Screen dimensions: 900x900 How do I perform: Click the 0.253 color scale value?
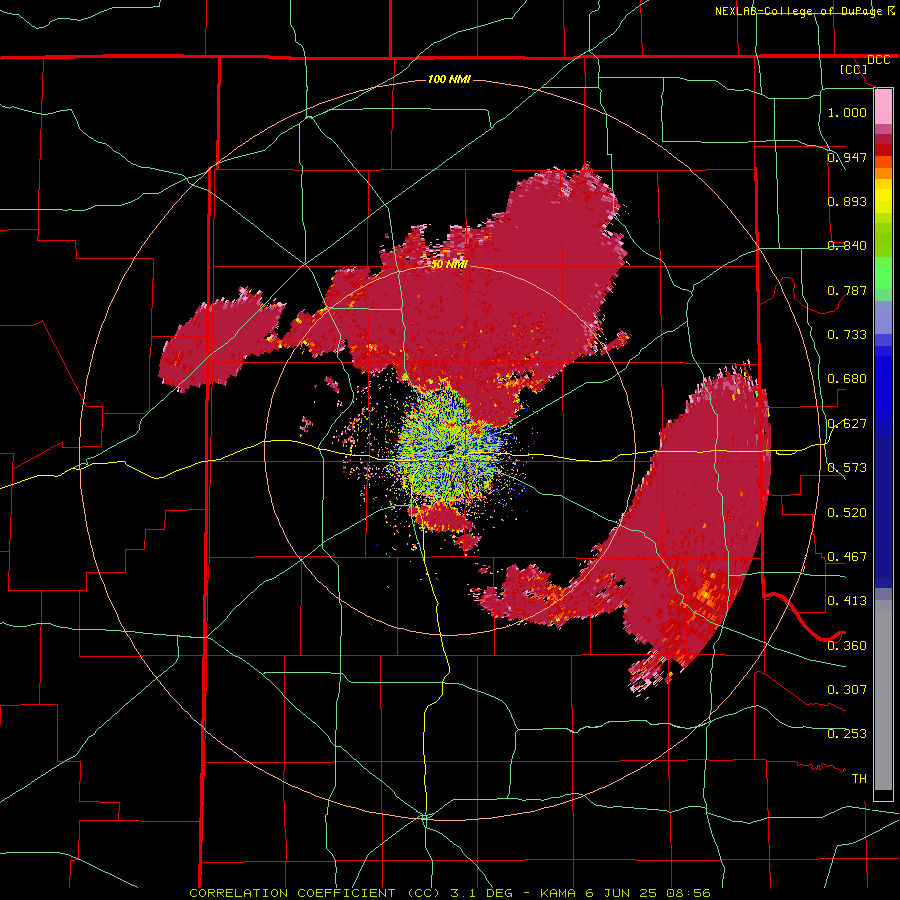pyautogui.click(x=847, y=734)
